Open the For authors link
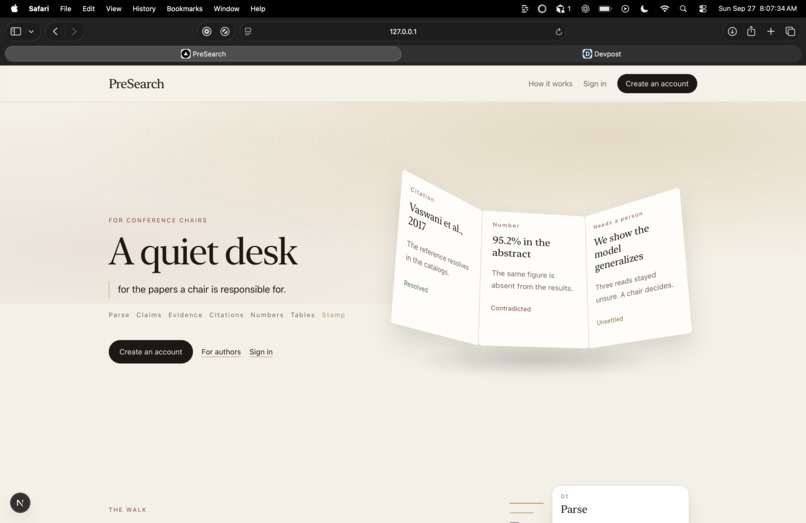806x523 pixels. tap(221, 352)
